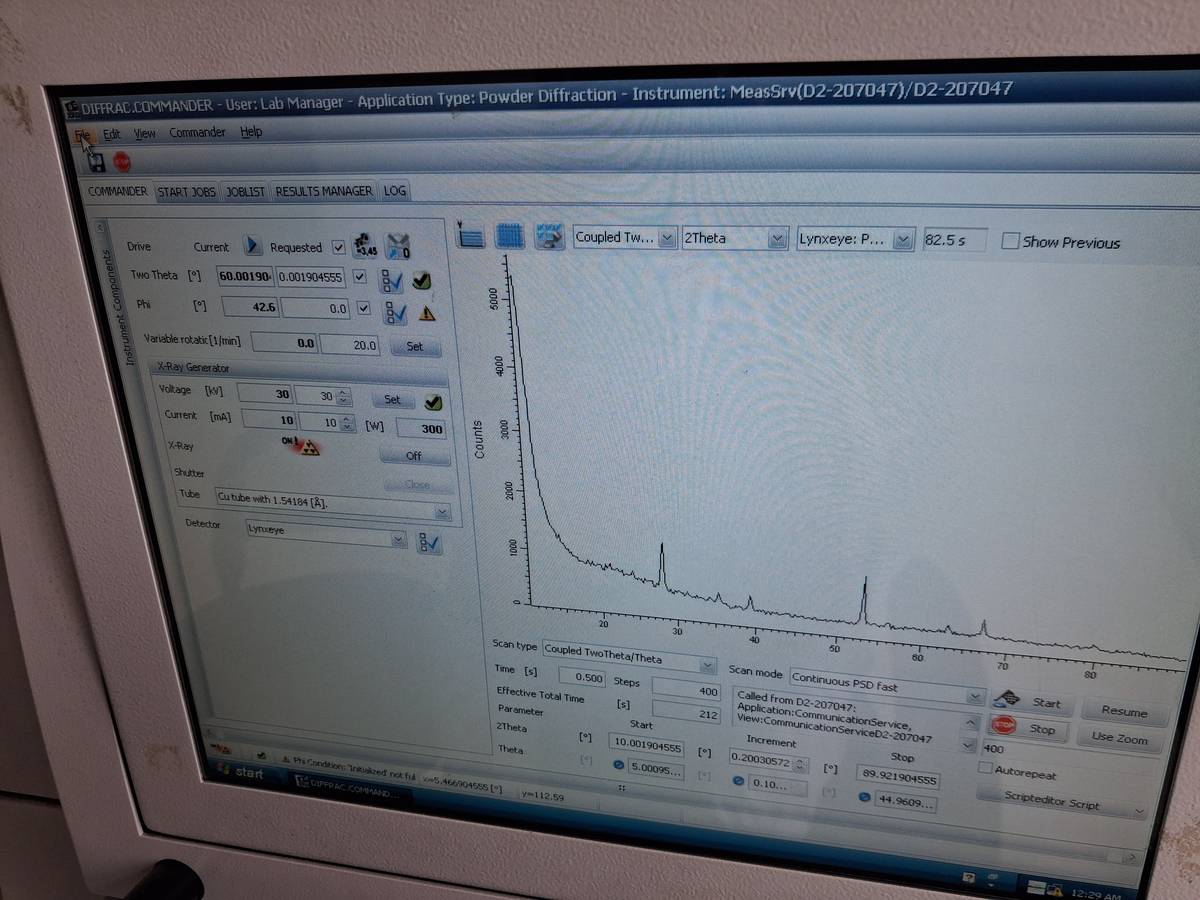Open the Commander menu
Screen dimensions: 1200x900
(x=197, y=132)
